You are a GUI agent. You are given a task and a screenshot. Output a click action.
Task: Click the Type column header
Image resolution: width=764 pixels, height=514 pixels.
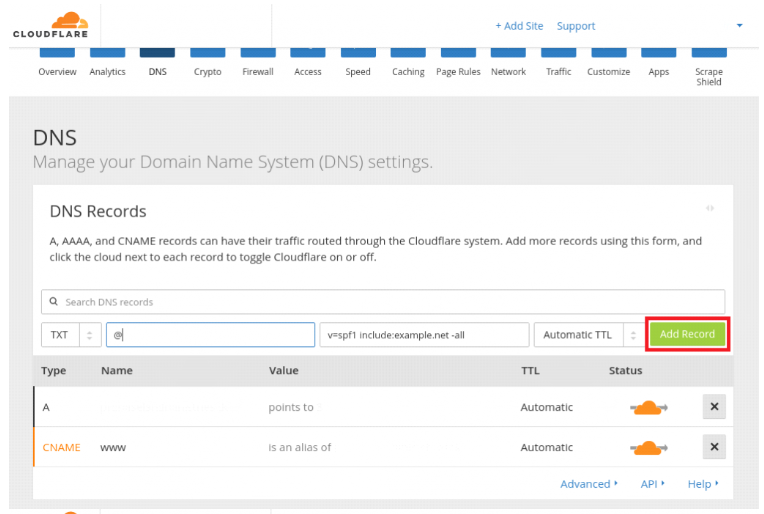point(54,371)
